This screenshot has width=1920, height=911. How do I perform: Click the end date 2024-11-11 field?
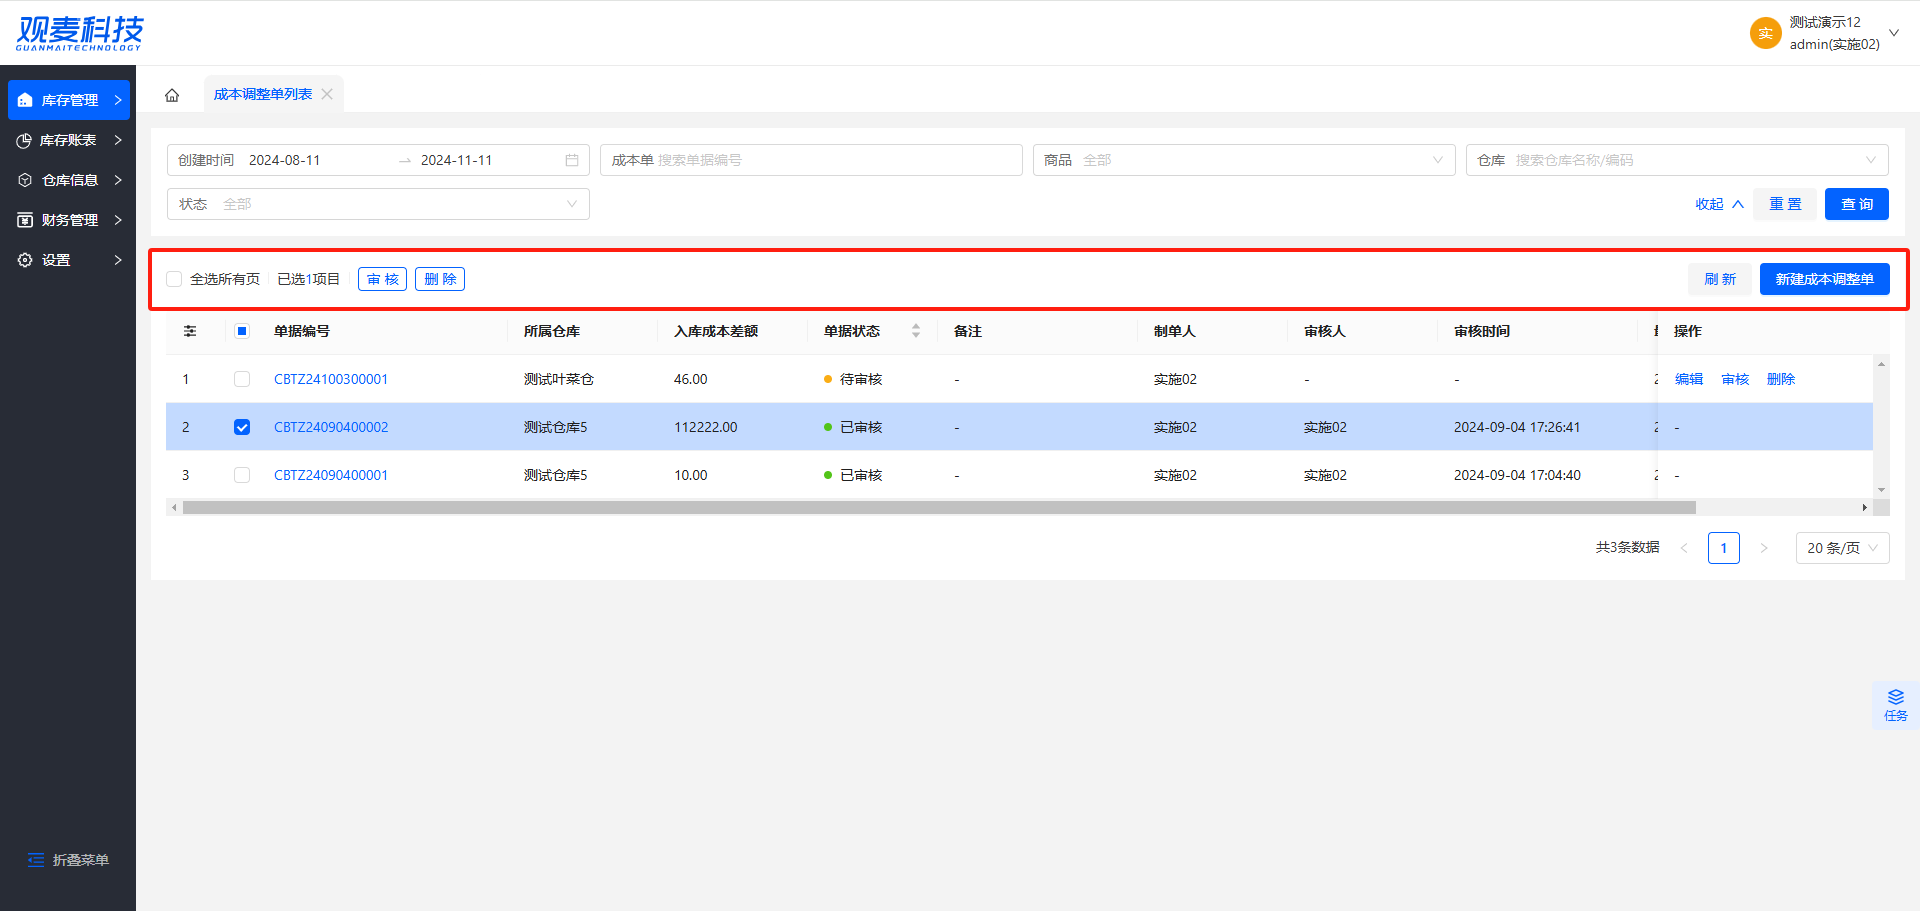point(457,160)
